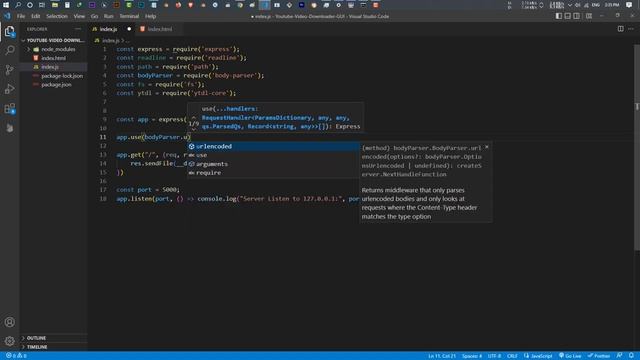The width and height of the screenshot is (640, 360).
Task: Click the VS Code logo icon
Action: click(x=7, y=16)
